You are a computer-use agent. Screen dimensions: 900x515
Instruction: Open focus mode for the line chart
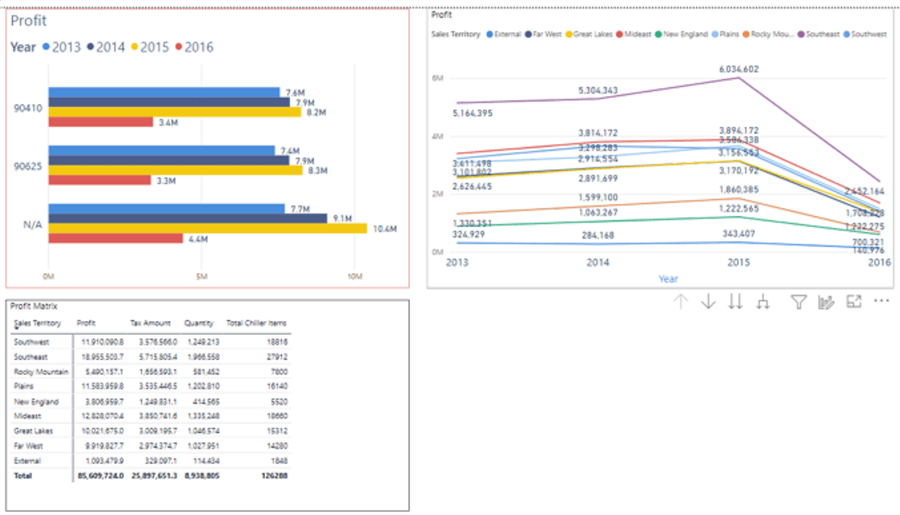[854, 301]
